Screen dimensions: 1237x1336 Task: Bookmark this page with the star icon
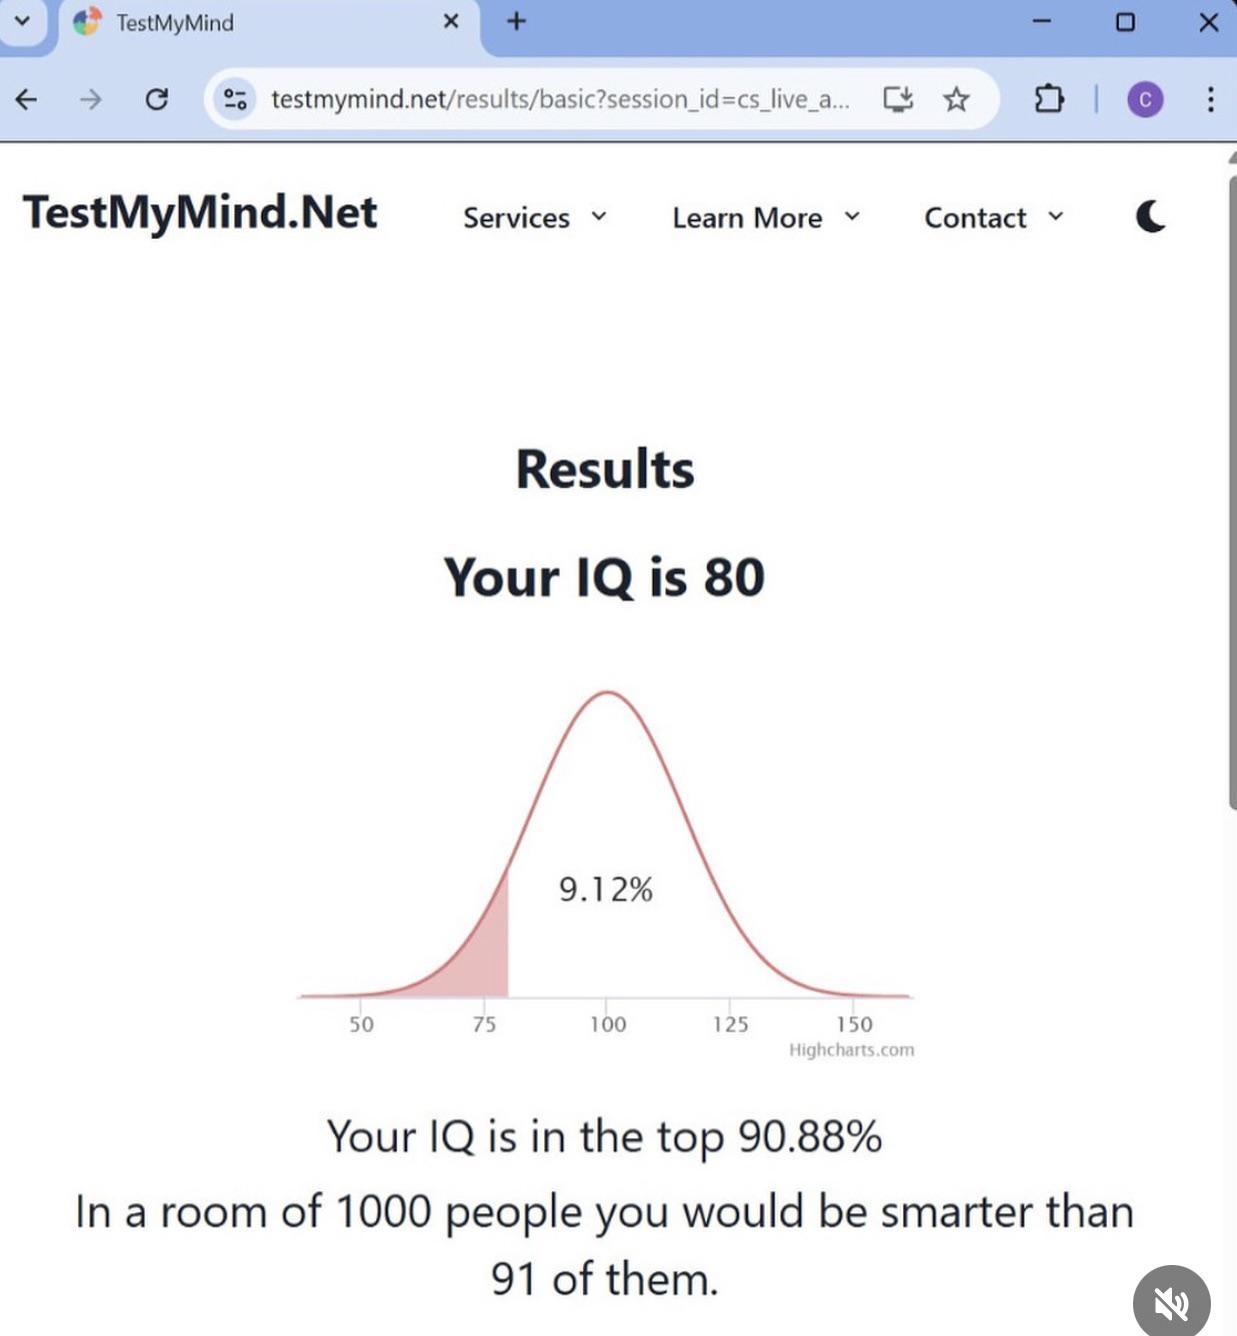point(956,99)
